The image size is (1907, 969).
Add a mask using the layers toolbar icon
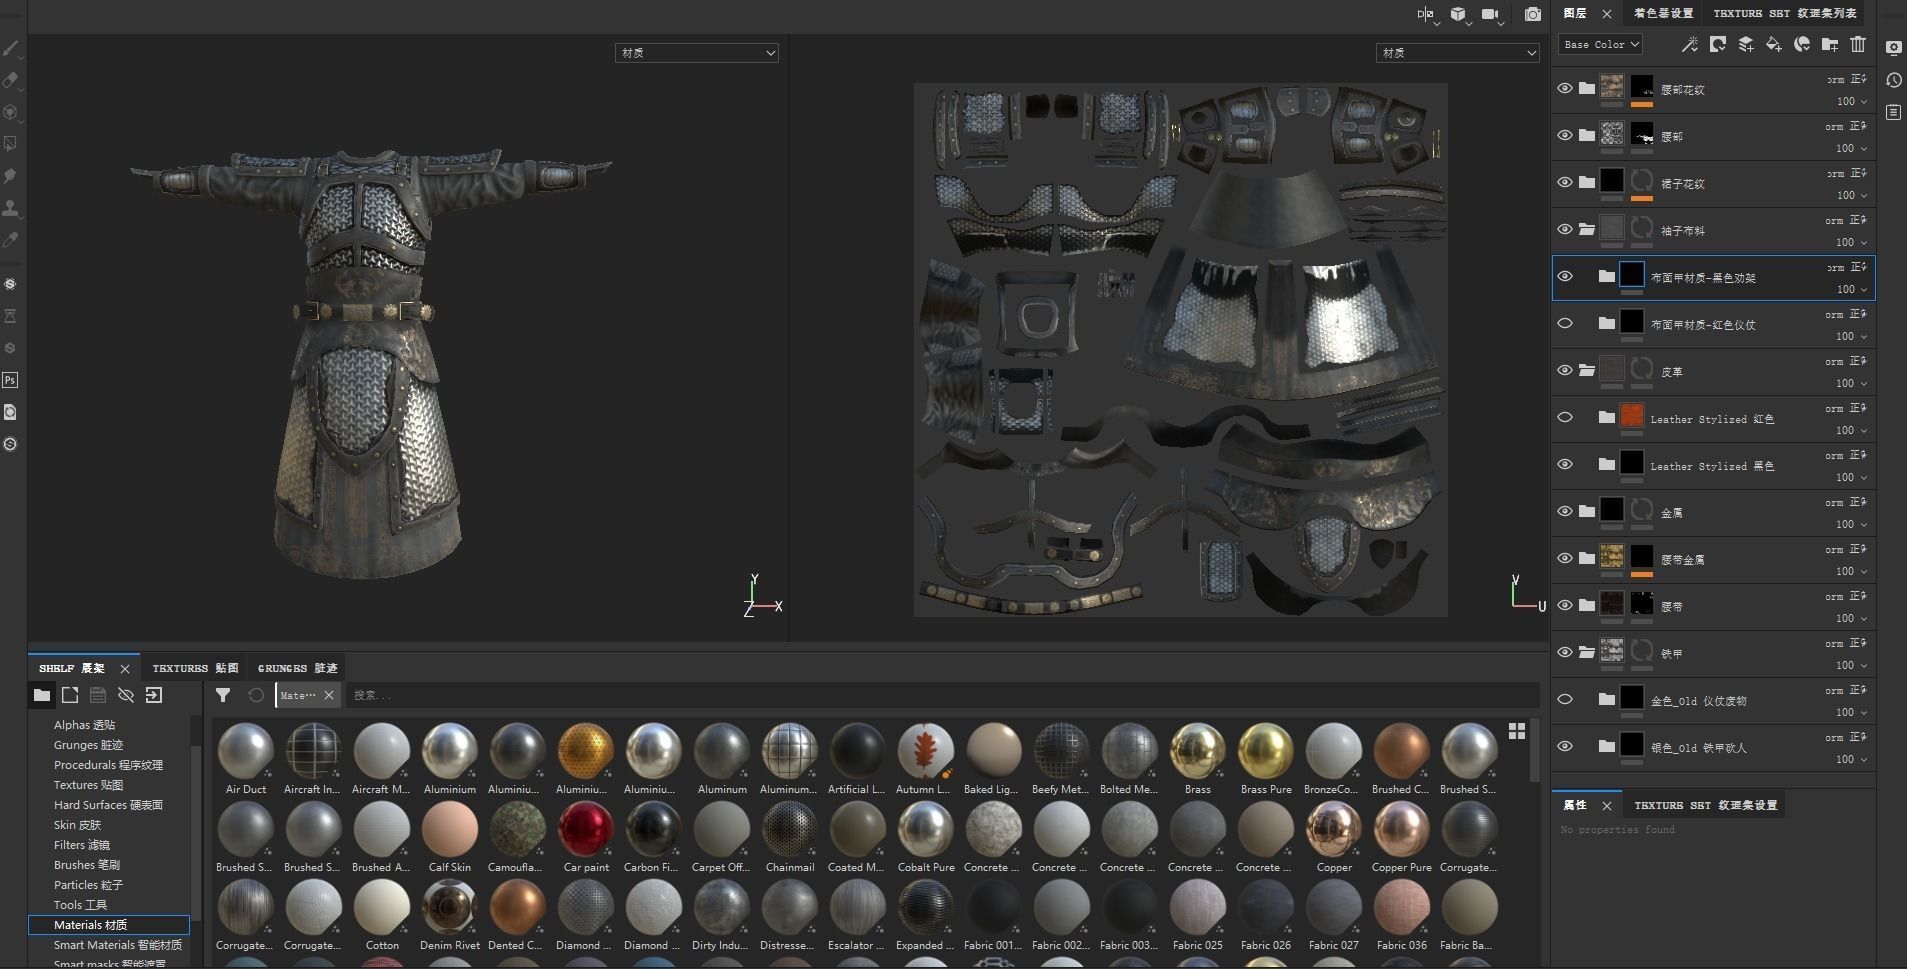1718,44
